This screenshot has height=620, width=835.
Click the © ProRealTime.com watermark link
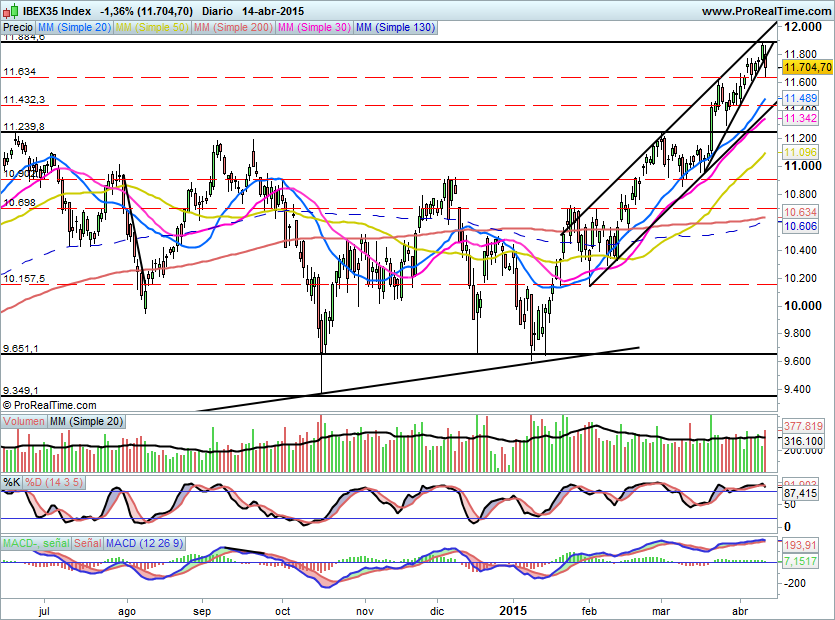(49, 406)
